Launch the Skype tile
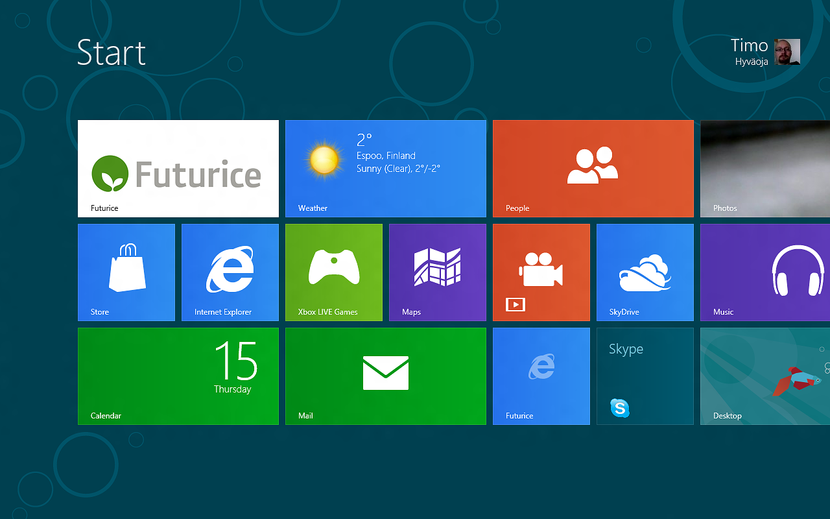Screen dimensions: 830x519 [x=645, y=376]
